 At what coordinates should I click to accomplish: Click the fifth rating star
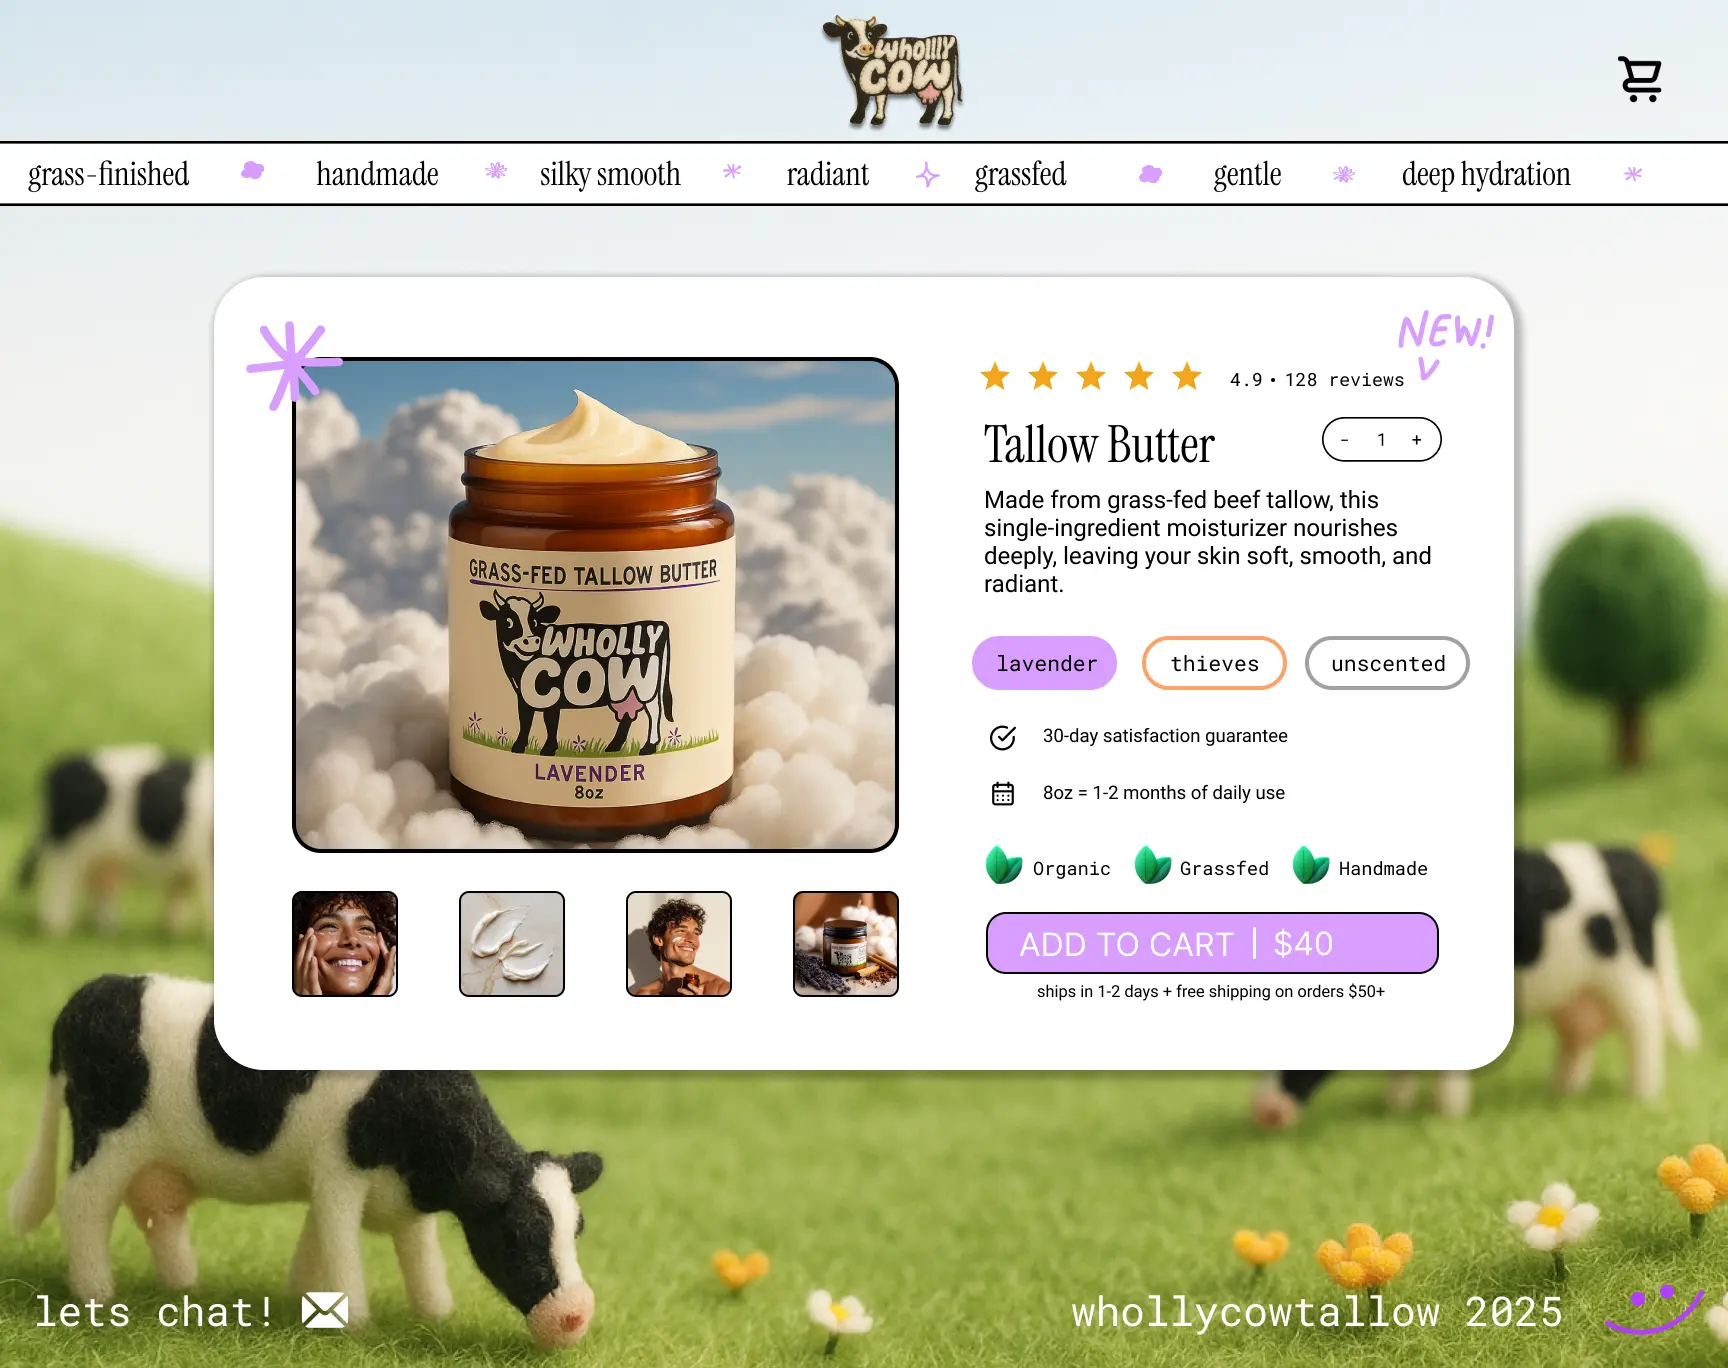pyautogui.click(x=1186, y=377)
